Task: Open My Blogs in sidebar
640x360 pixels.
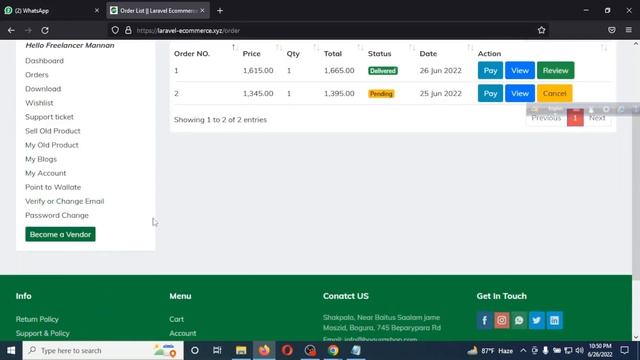Action: (x=41, y=159)
